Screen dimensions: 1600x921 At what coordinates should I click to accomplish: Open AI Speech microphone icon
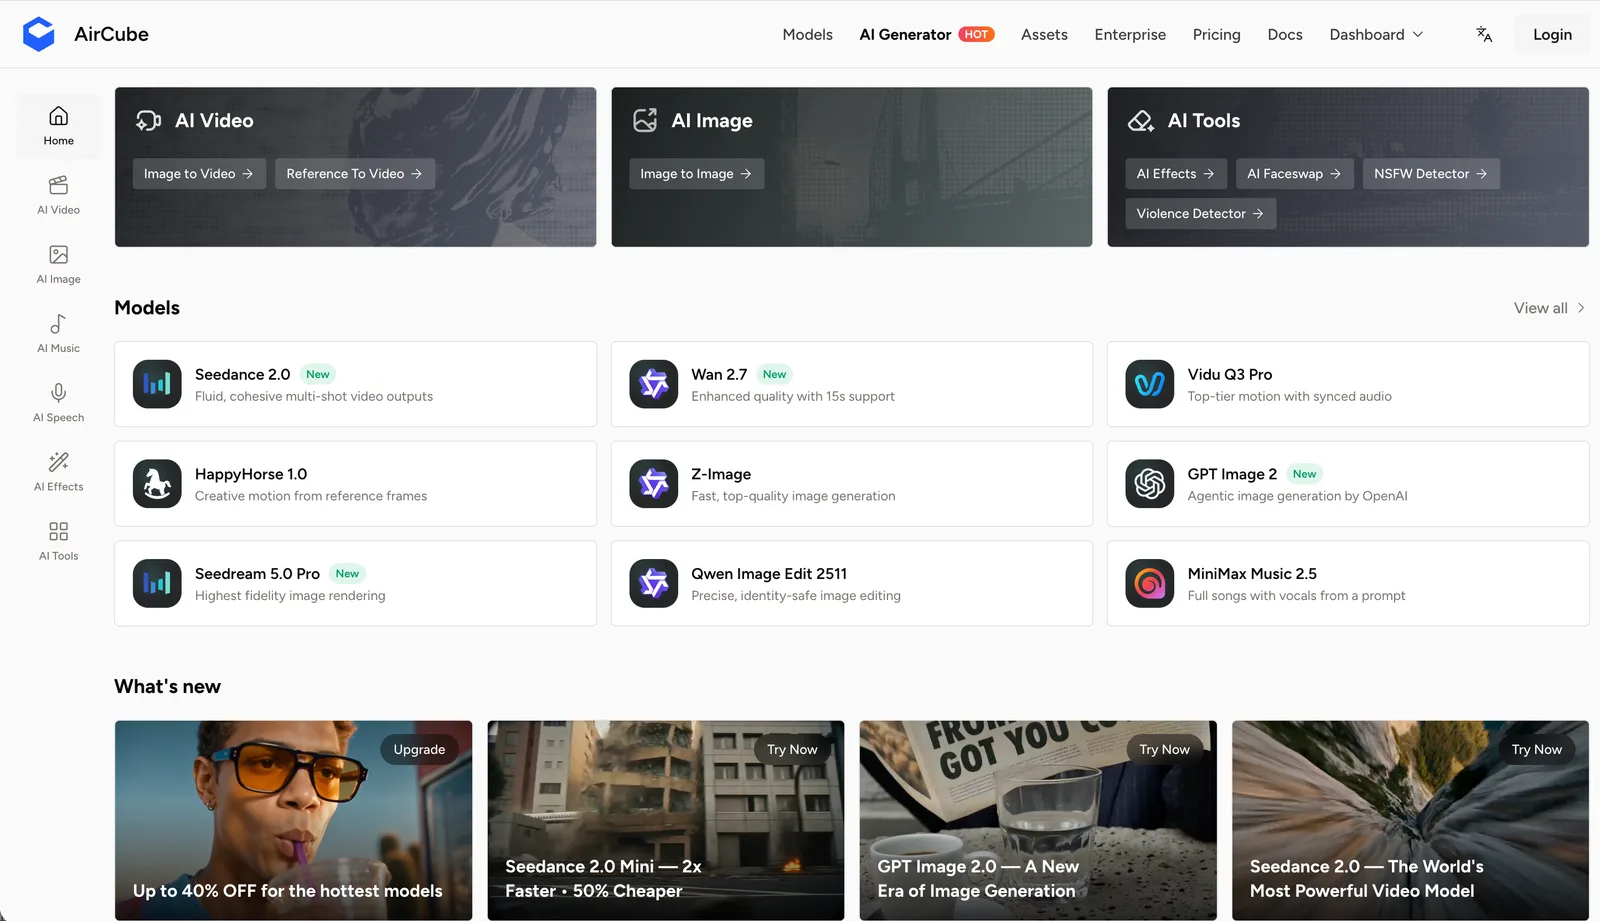point(58,392)
